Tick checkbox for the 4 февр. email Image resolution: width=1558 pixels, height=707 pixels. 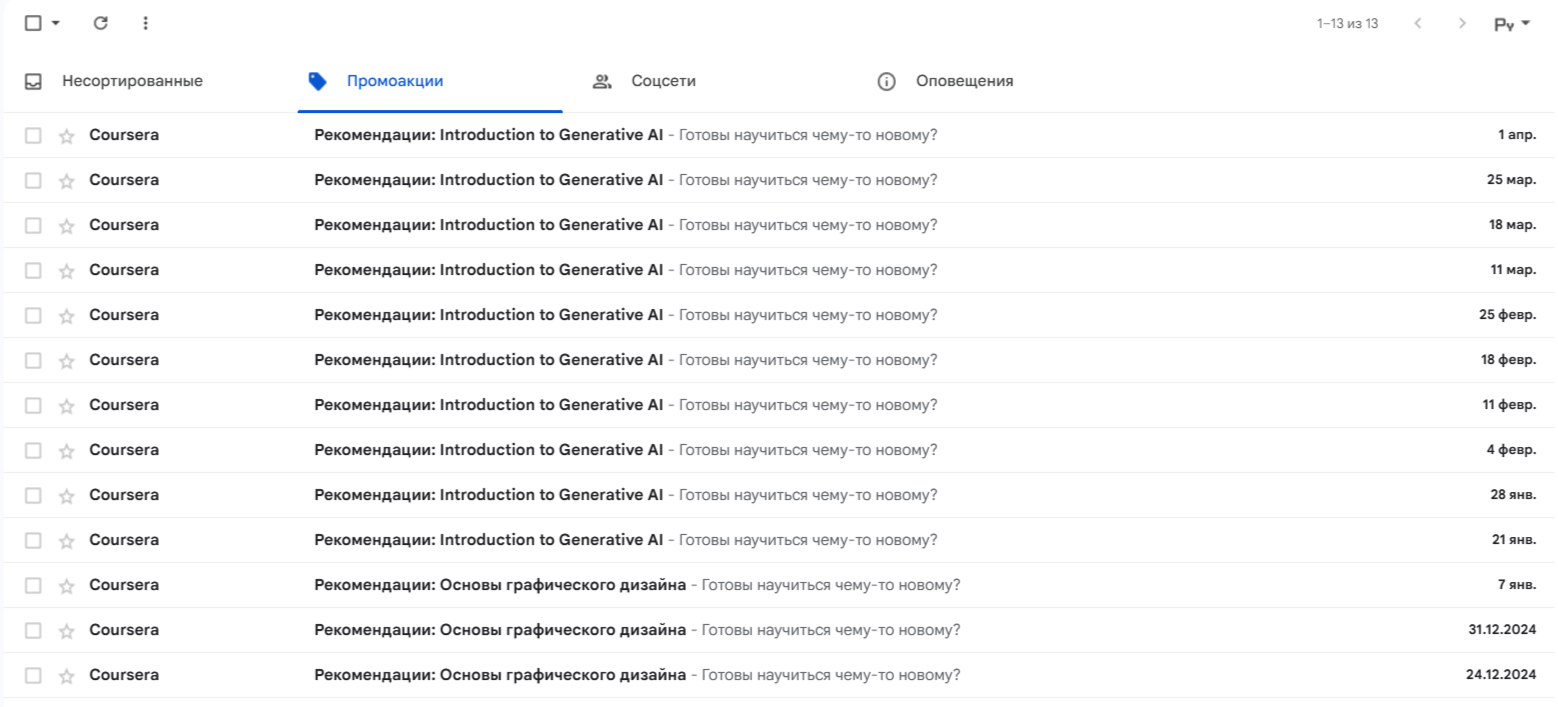33,450
